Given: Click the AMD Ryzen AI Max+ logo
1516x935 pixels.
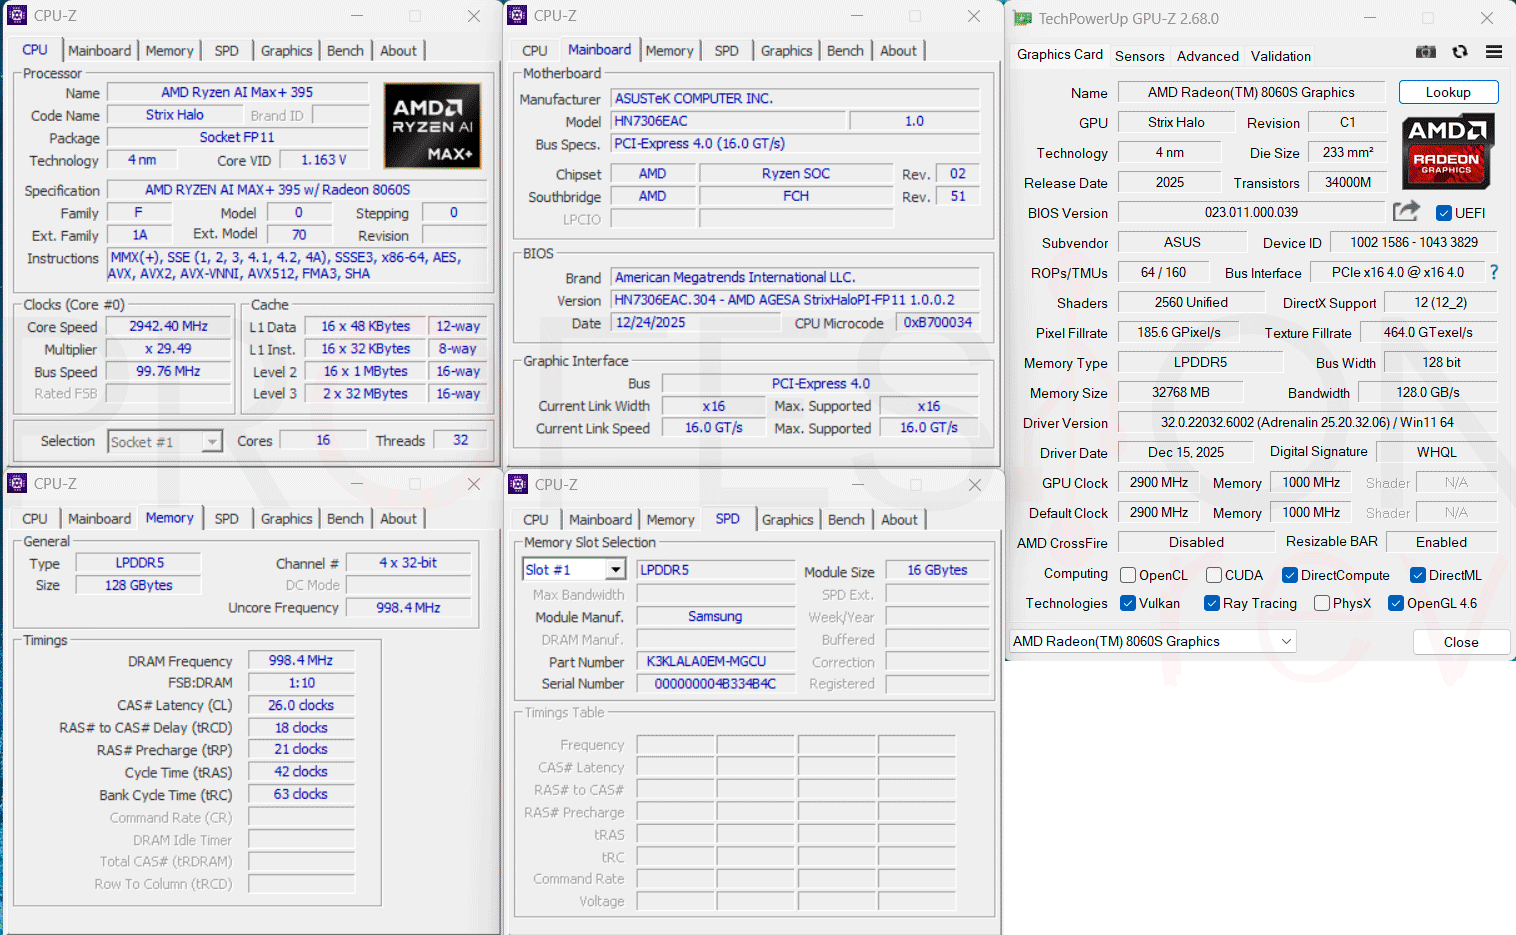Looking at the screenshot, I should point(433,125).
